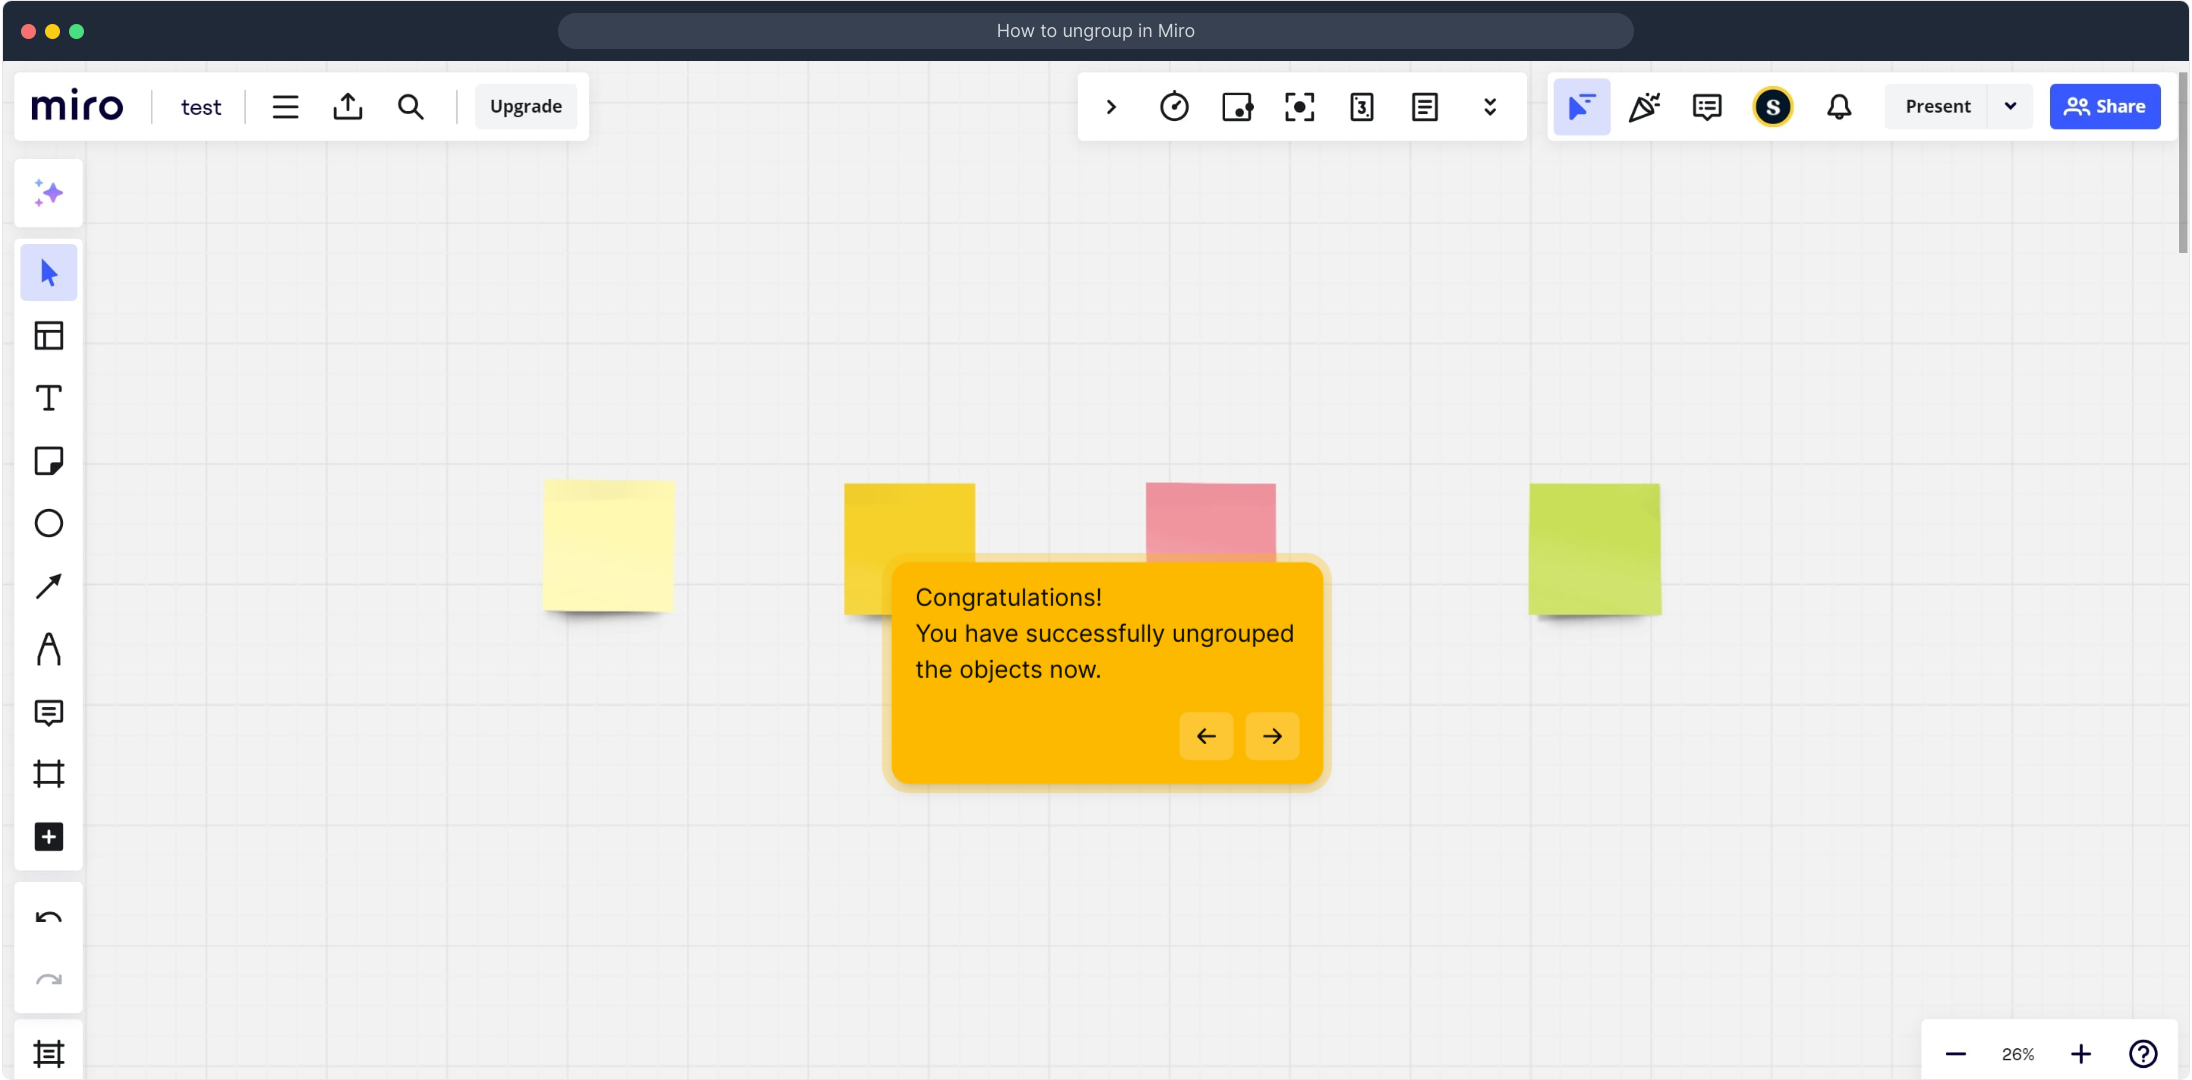Click the Upgrade button

pyautogui.click(x=525, y=107)
